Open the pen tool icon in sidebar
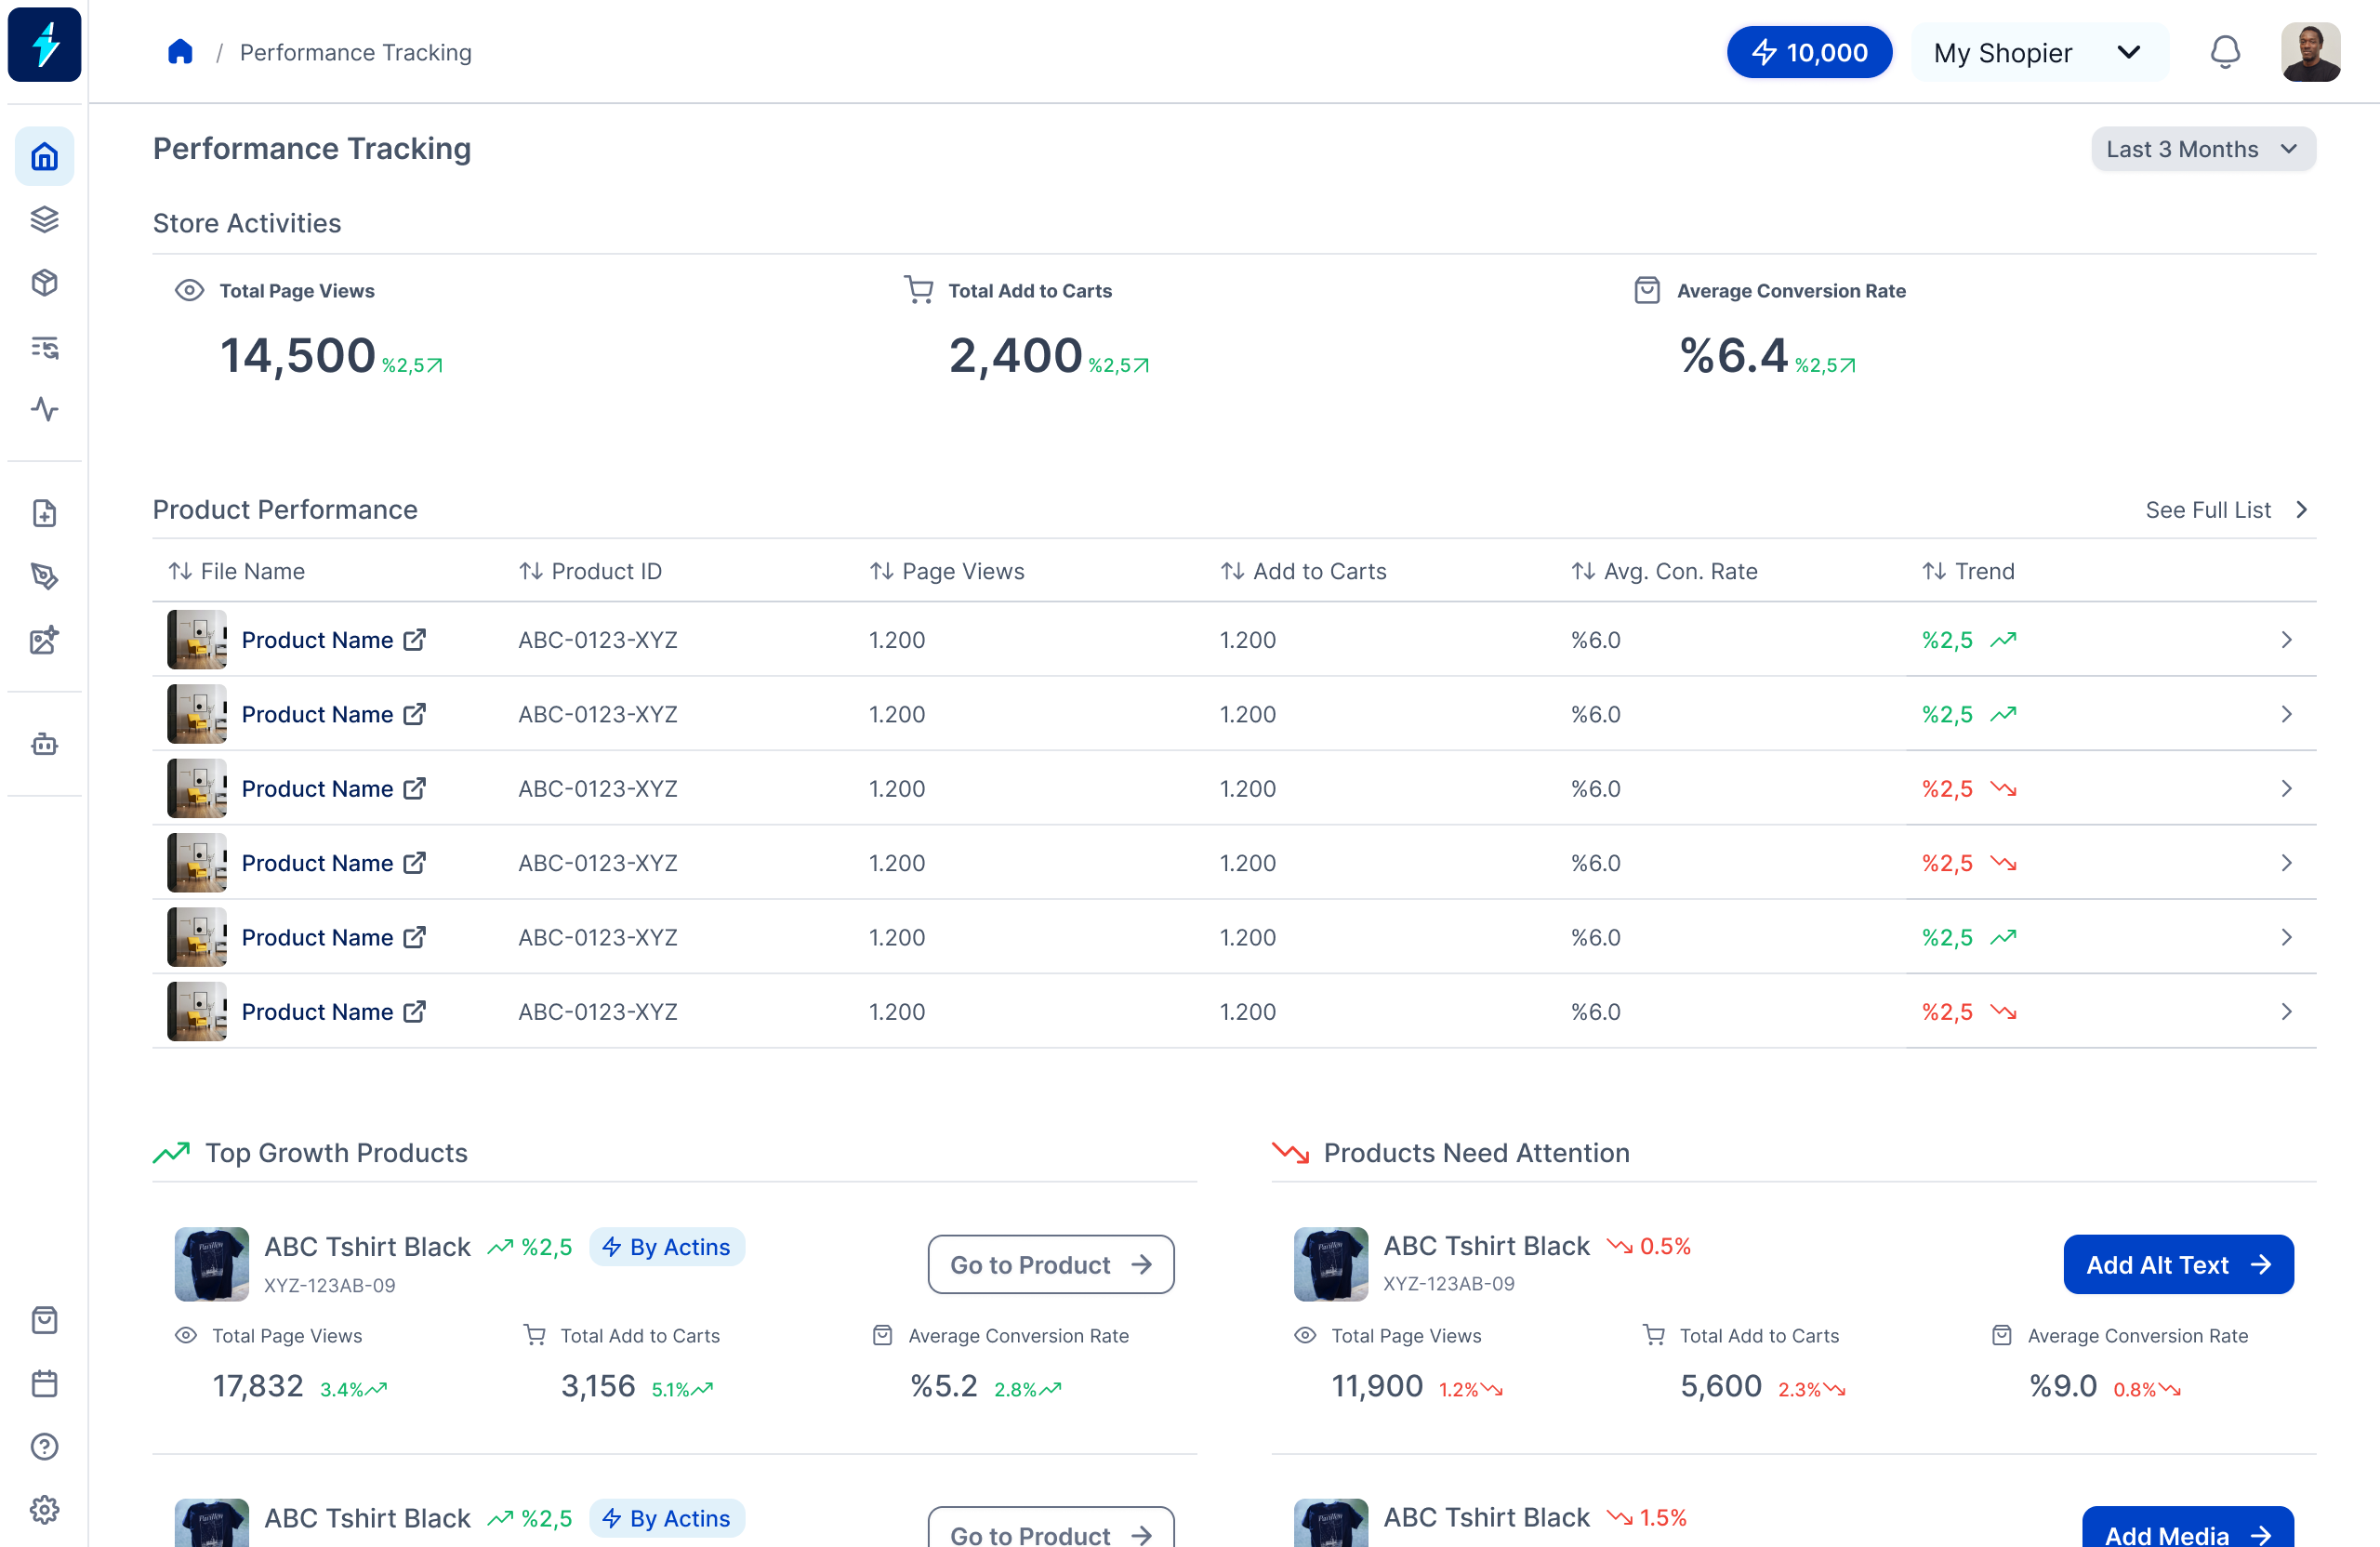This screenshot has width=2380, height=1547. pos(44,576)
